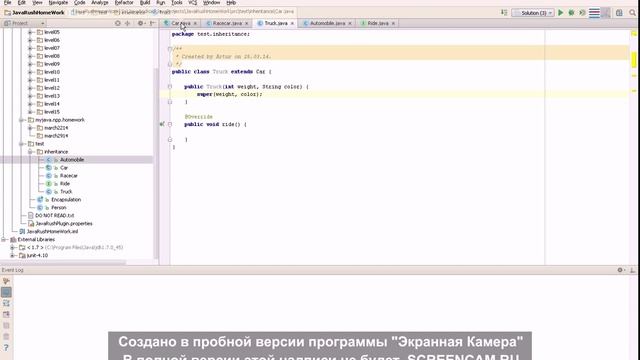
Task: Collapse myjava.npp.homework node
Action: tap(21, 120)
